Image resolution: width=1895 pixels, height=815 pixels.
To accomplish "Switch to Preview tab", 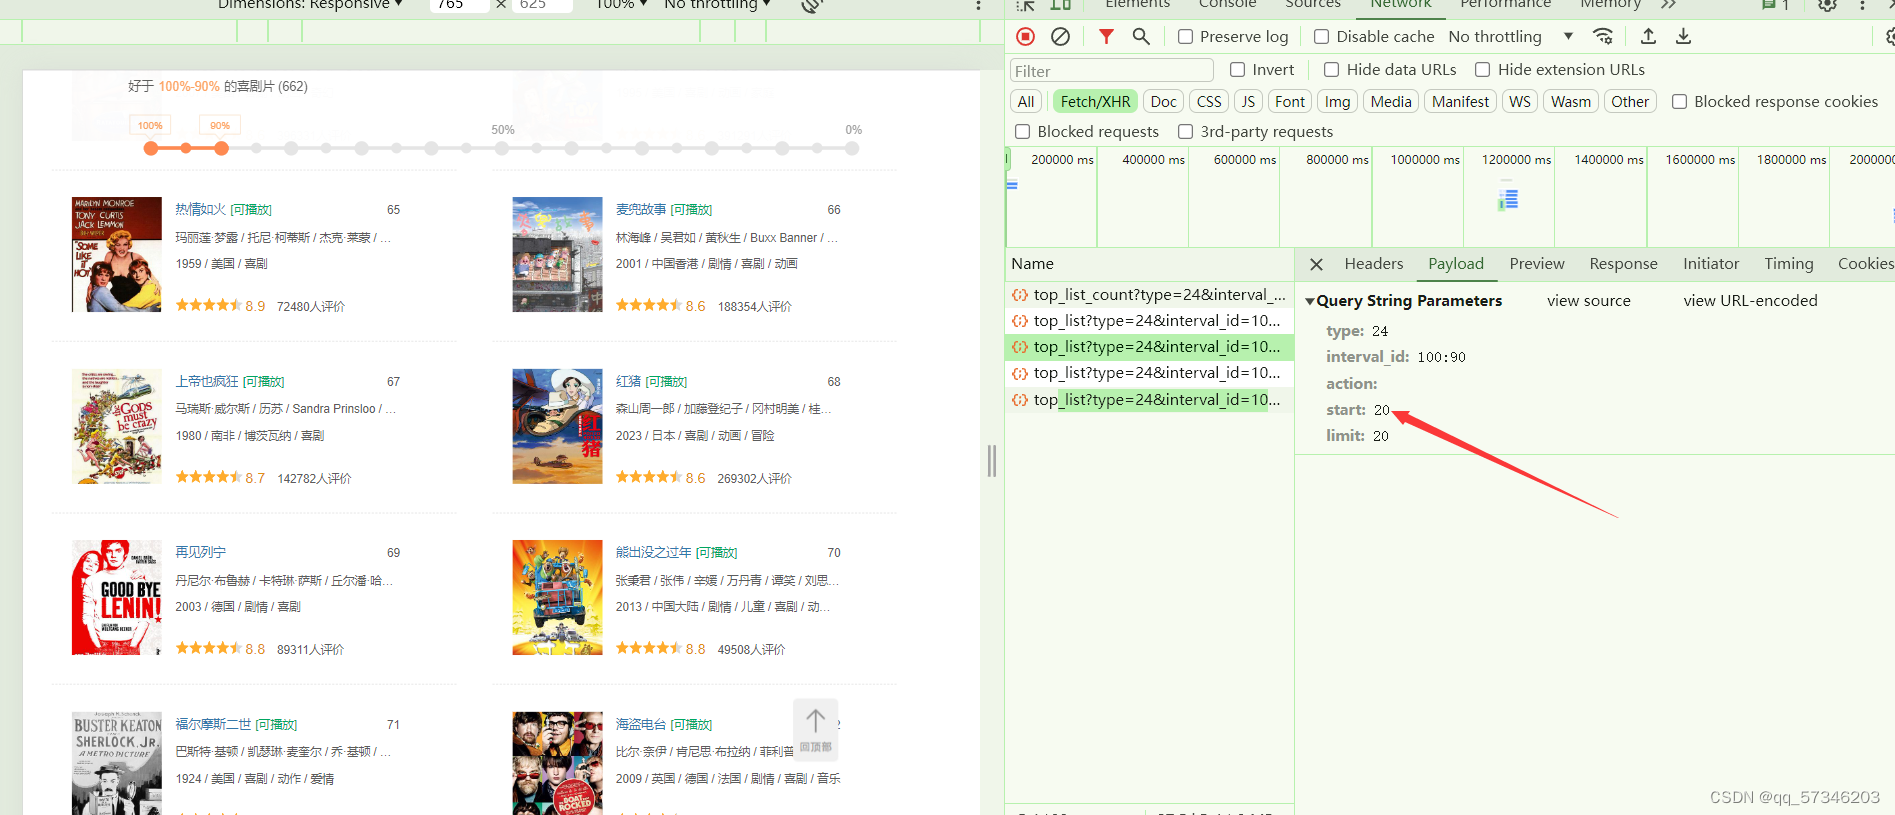I will click(x=1536, y=264).
